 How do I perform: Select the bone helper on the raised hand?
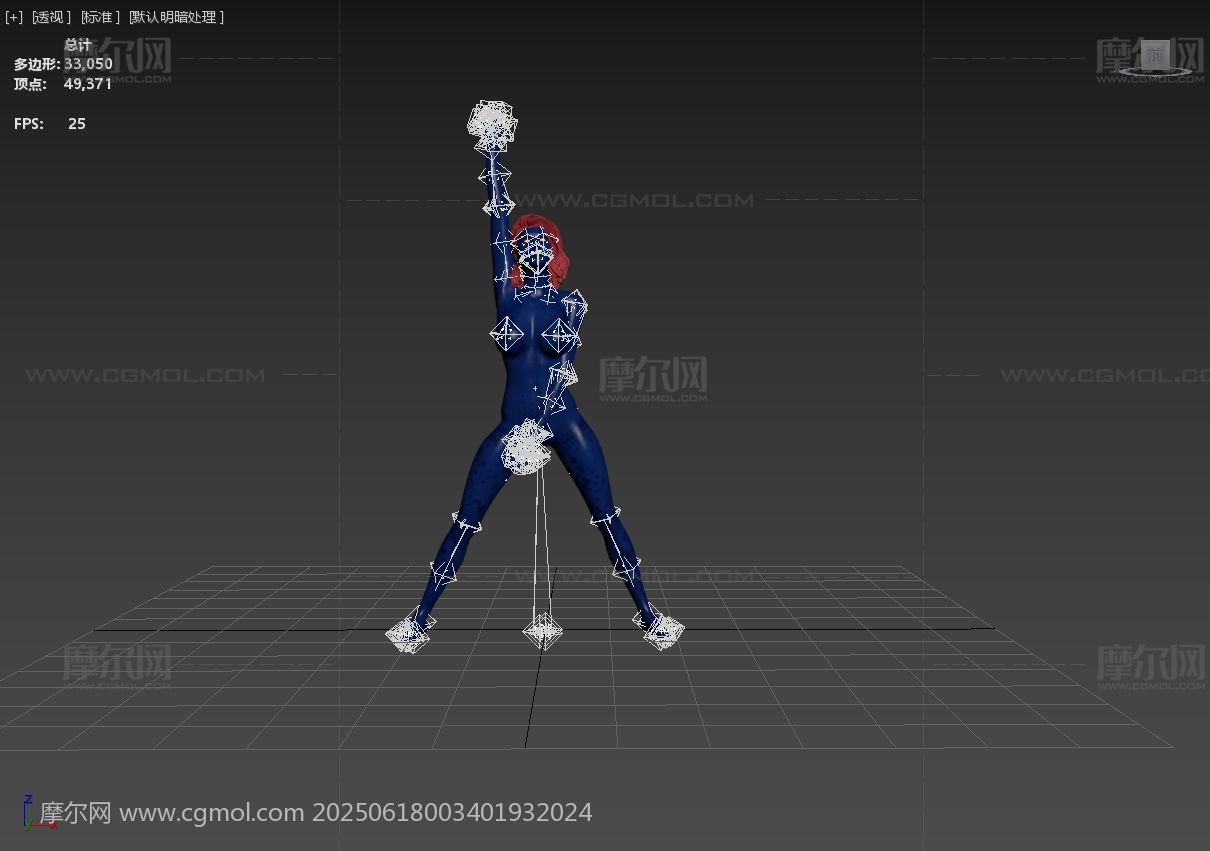click(x=492, y=125)
